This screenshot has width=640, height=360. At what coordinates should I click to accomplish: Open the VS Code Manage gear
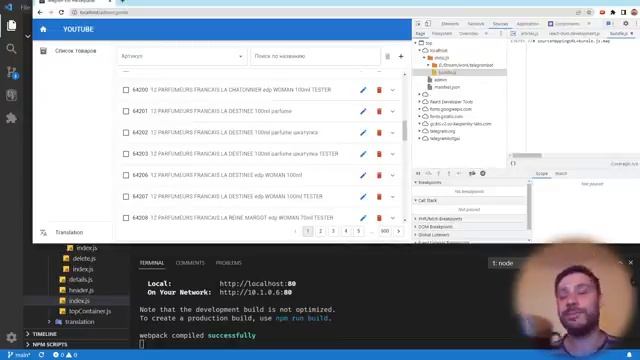[11, 337]
